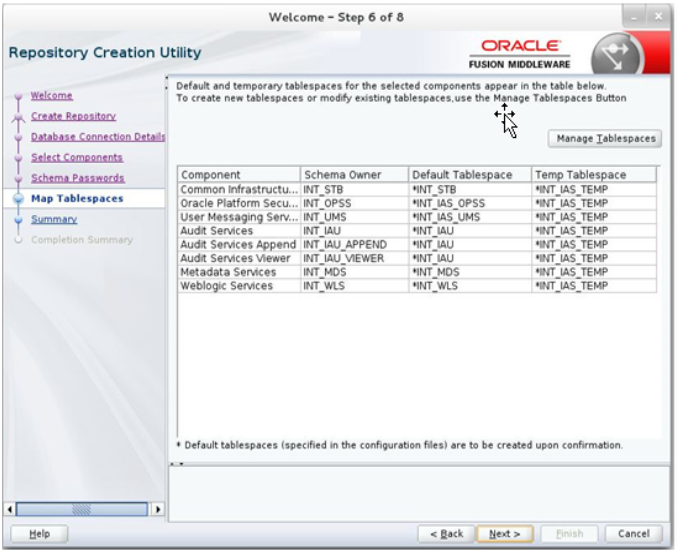Click the INT_STB schema owner cell
Image resolution: width=683 pixels, height=555 pixels.
click(354, 190)
